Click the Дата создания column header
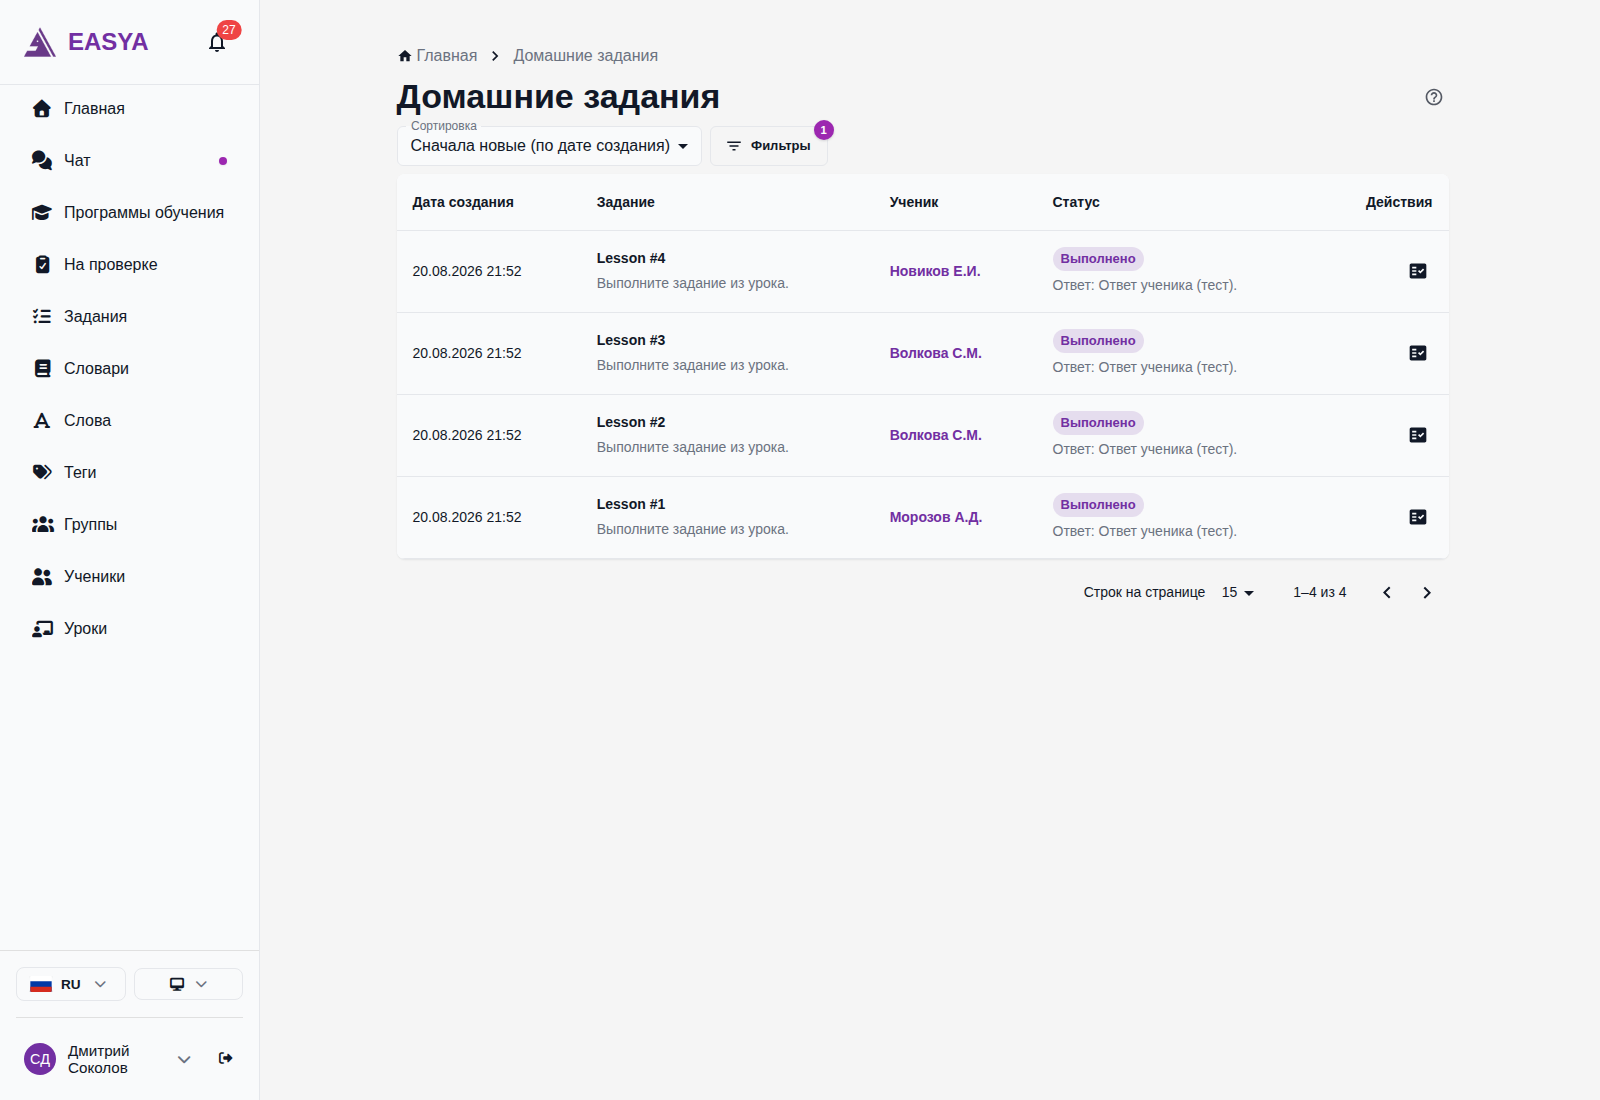Screen dimensions: 1600x1100 (463, 202)
